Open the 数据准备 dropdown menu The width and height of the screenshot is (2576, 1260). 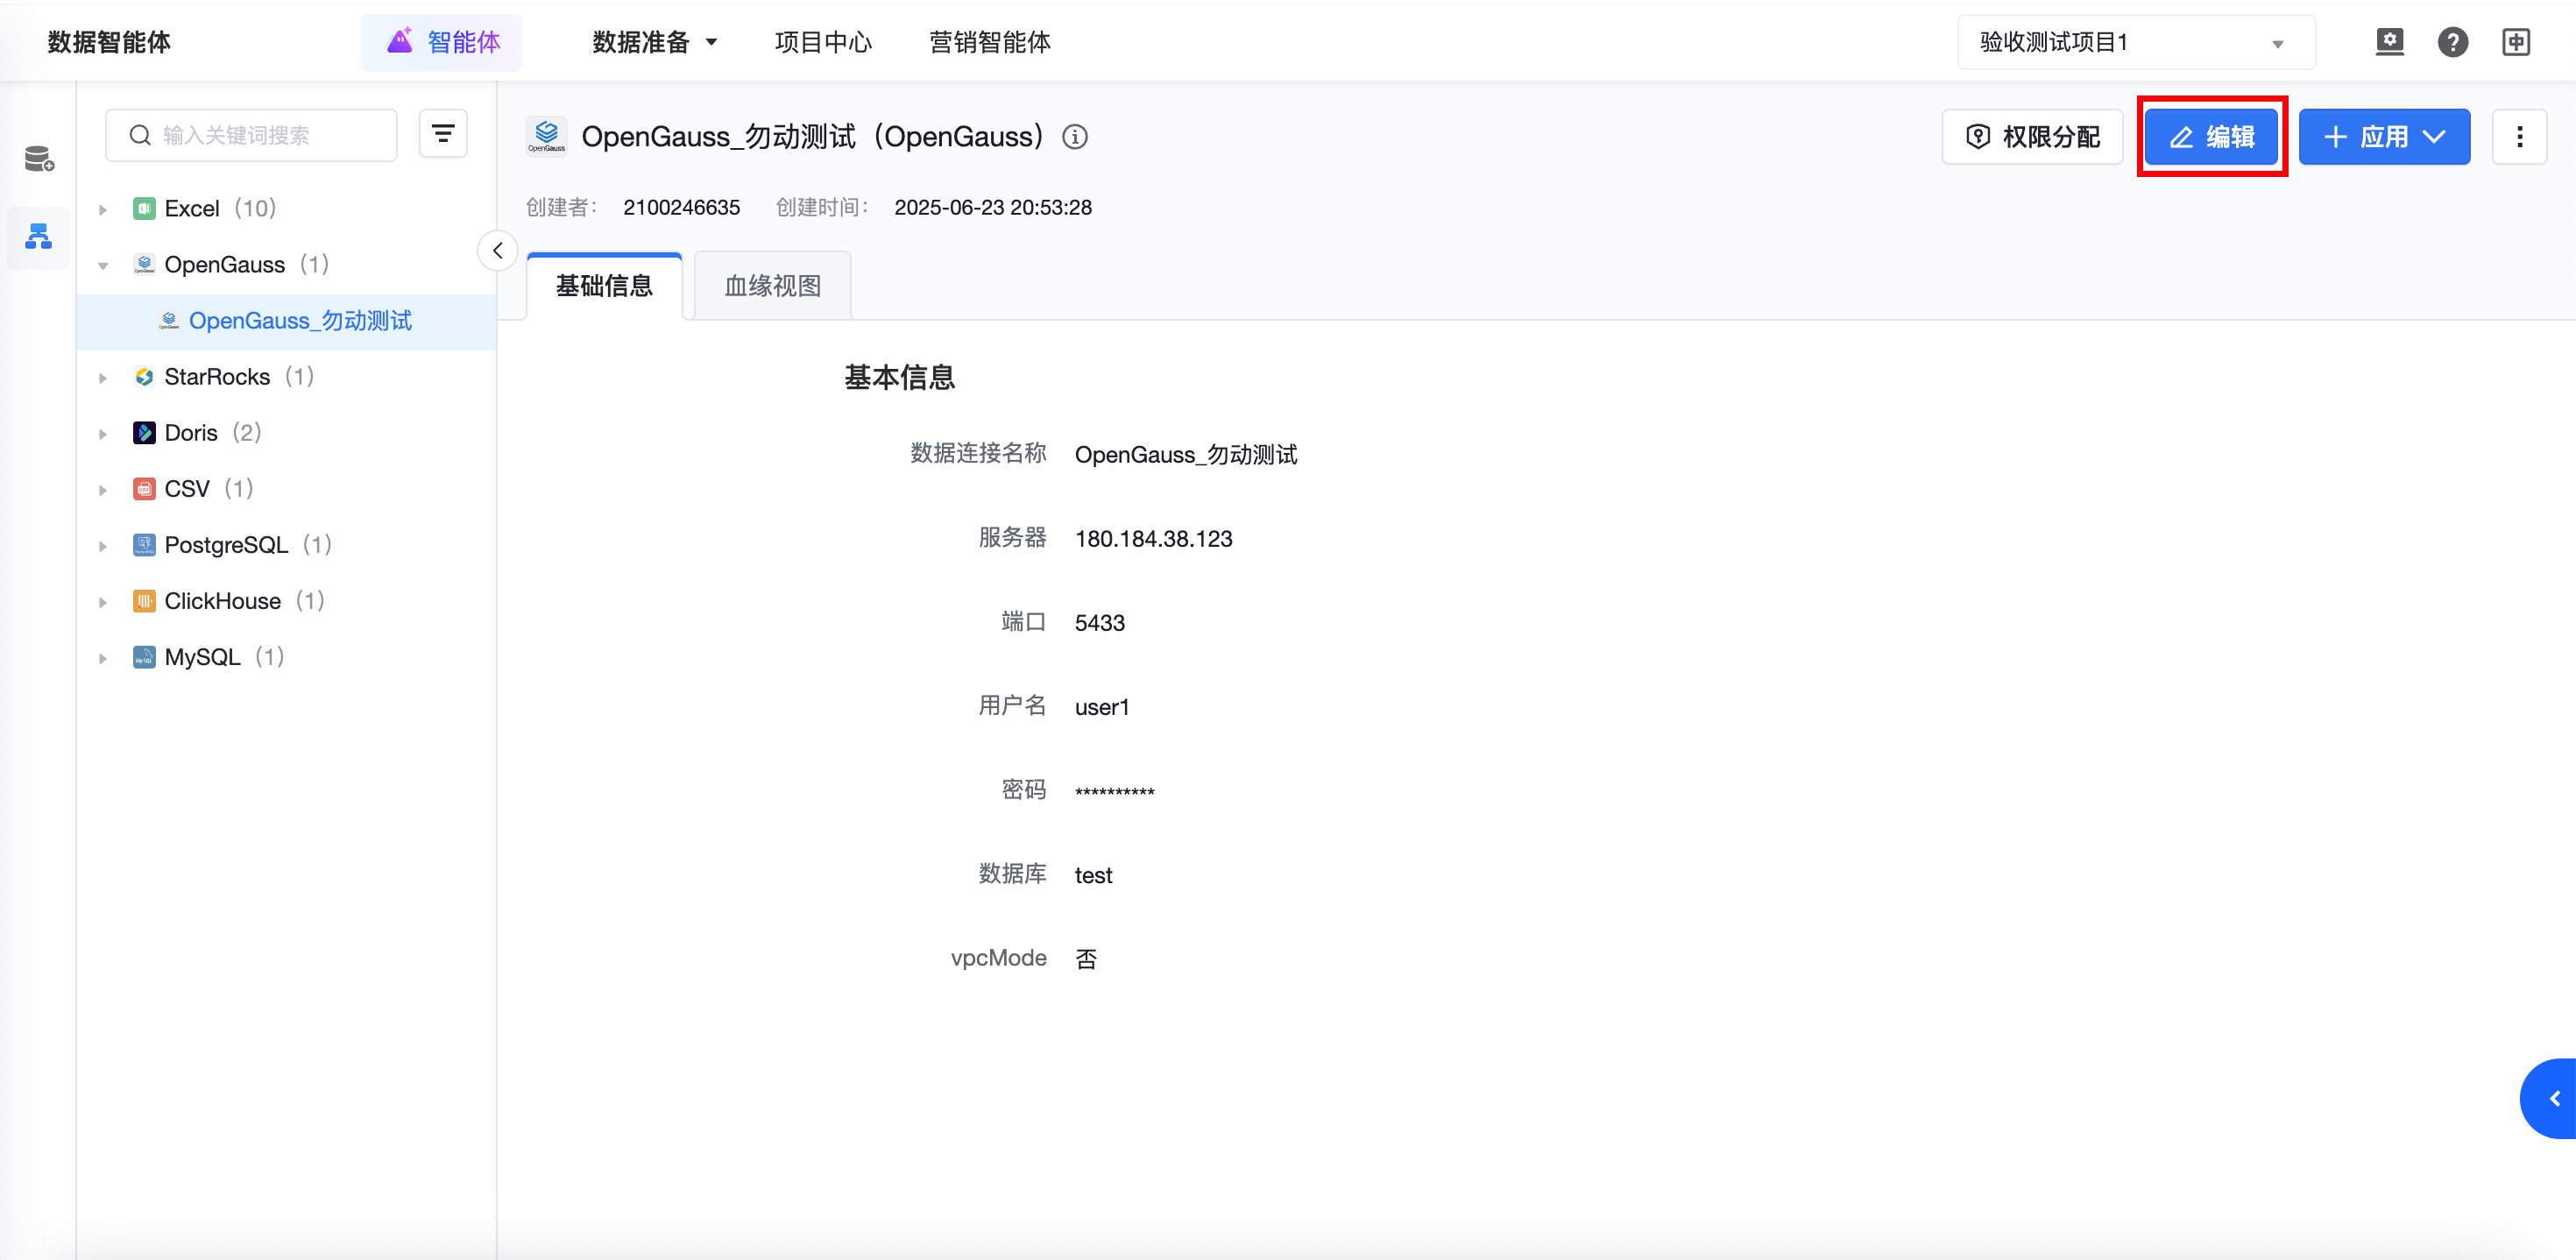655,42
